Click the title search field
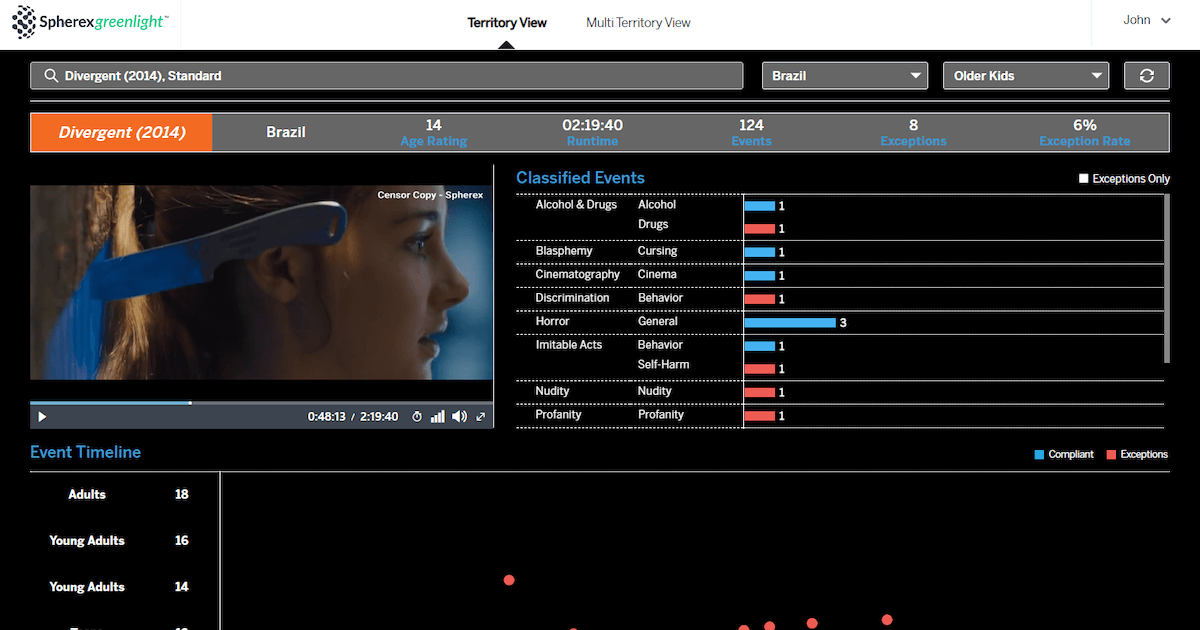The width and height of the screenshot is (1200, 630). coord(387,76)
